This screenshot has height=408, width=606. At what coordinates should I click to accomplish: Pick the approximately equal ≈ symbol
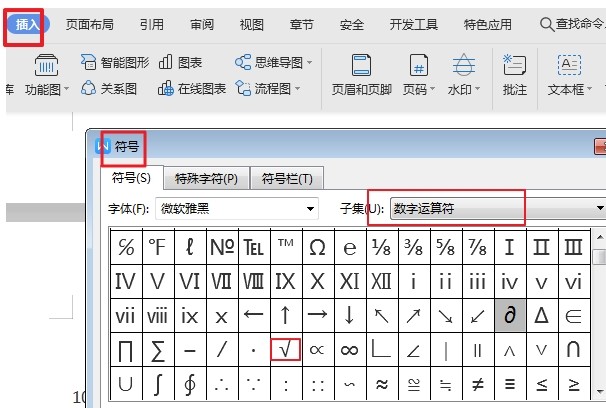click(382, 383)
